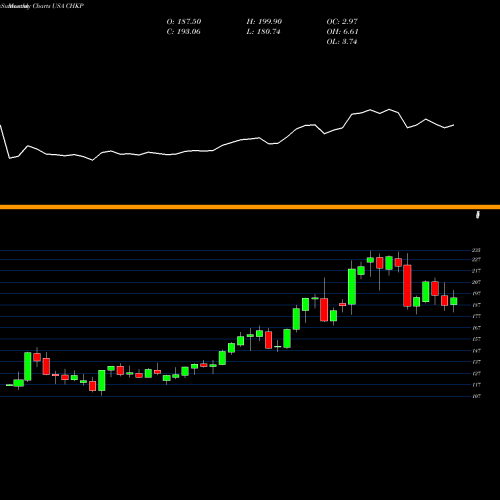Select the 'OC: 2.97' reading

point(342,22)
